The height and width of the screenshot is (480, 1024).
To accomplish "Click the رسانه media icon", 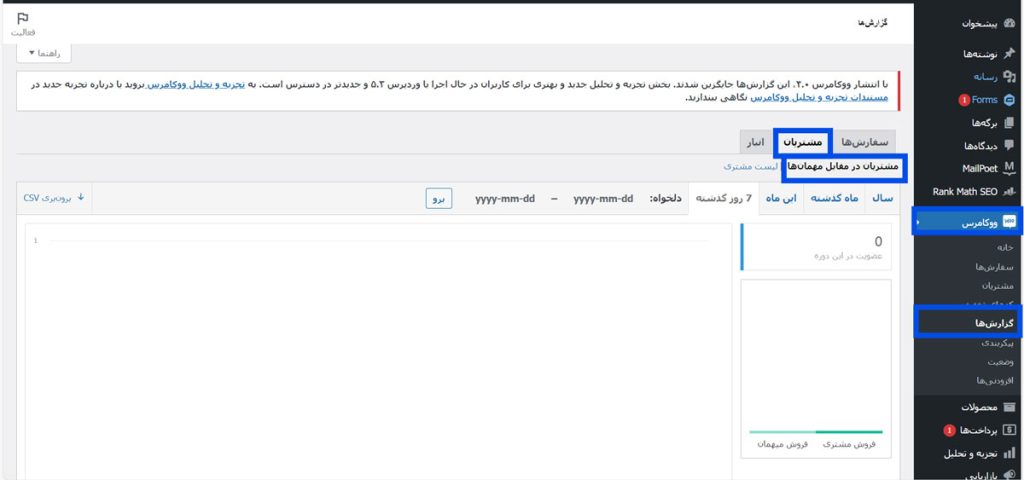I will point(1009,76).
